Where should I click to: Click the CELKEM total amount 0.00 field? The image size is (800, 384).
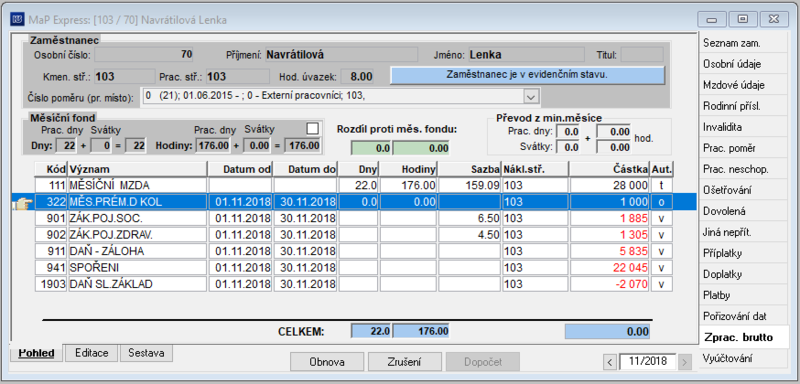[x=608, y=331]
